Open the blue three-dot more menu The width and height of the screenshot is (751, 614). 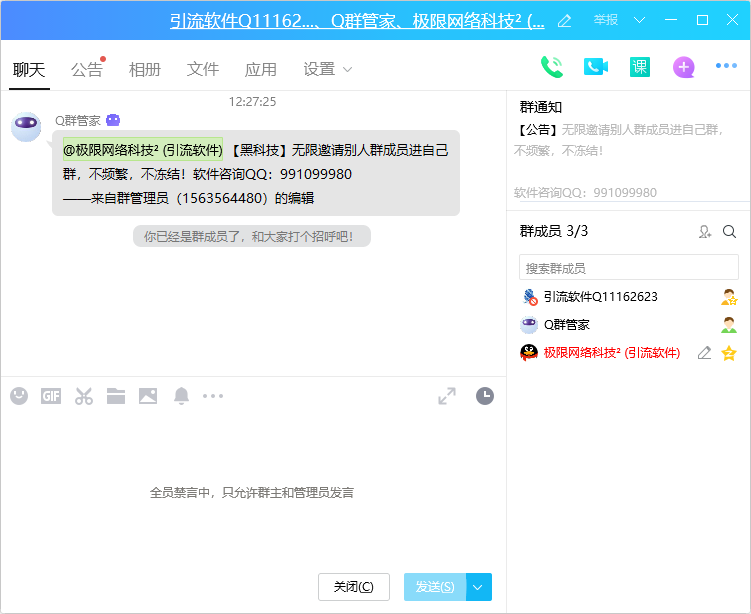point(726,66)
